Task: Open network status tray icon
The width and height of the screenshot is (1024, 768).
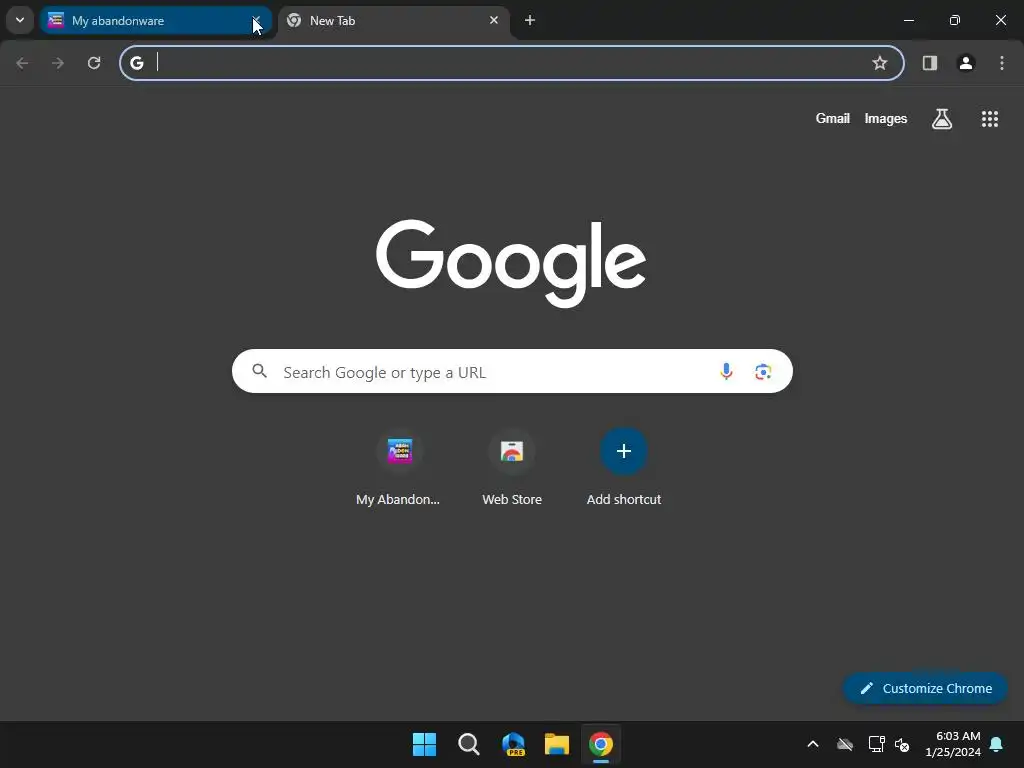Action: coord(876,744)
